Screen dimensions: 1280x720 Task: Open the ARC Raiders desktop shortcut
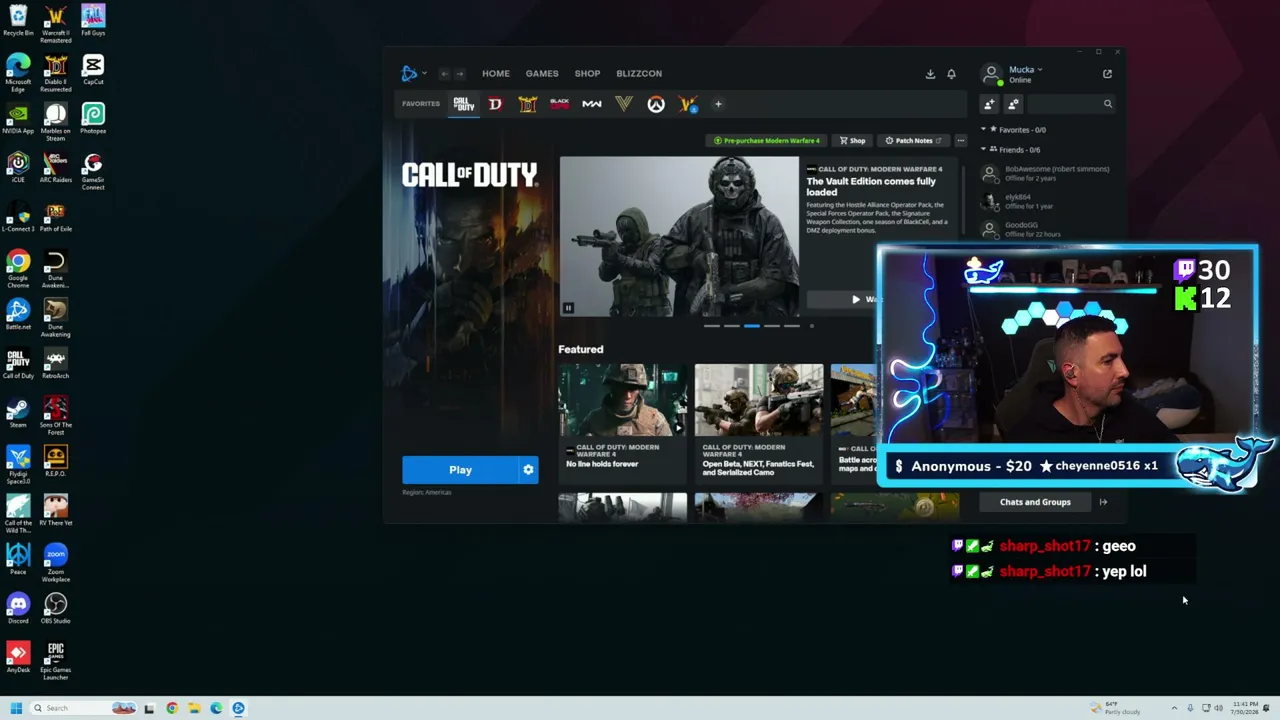pyautogui.click(x=56, y=168)
